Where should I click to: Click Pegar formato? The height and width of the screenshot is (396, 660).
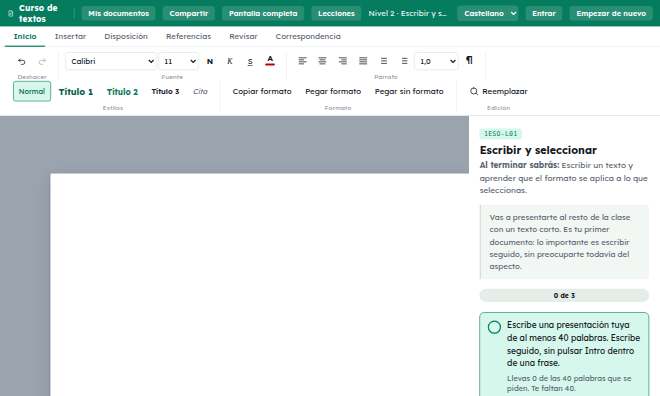pos(333,91)
